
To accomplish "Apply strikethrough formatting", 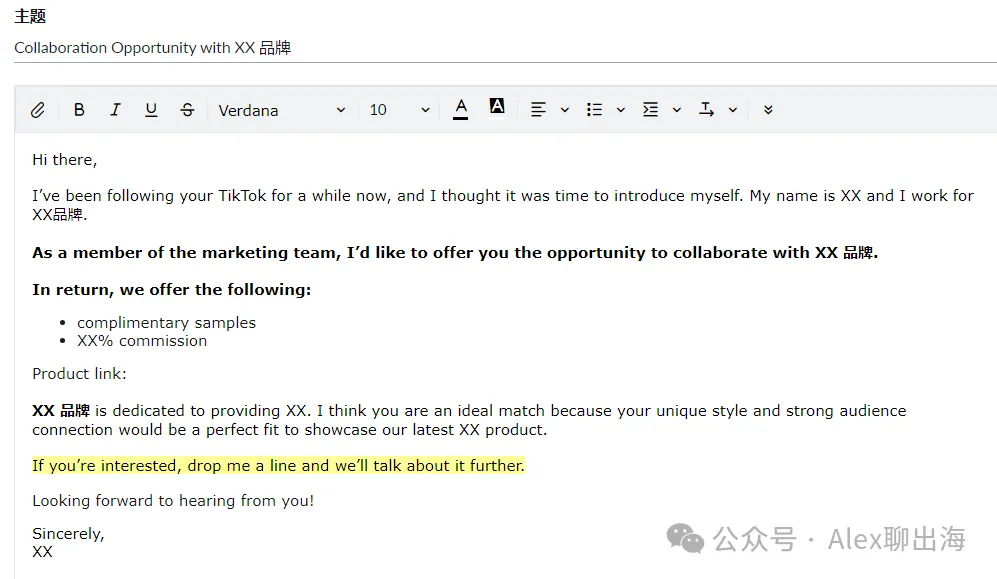I will click(187, 110).
